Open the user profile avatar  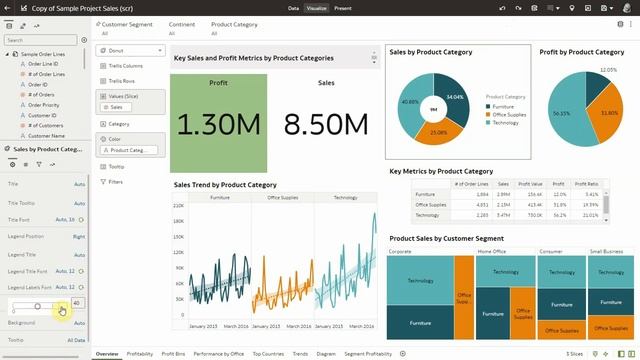(627, 8)
